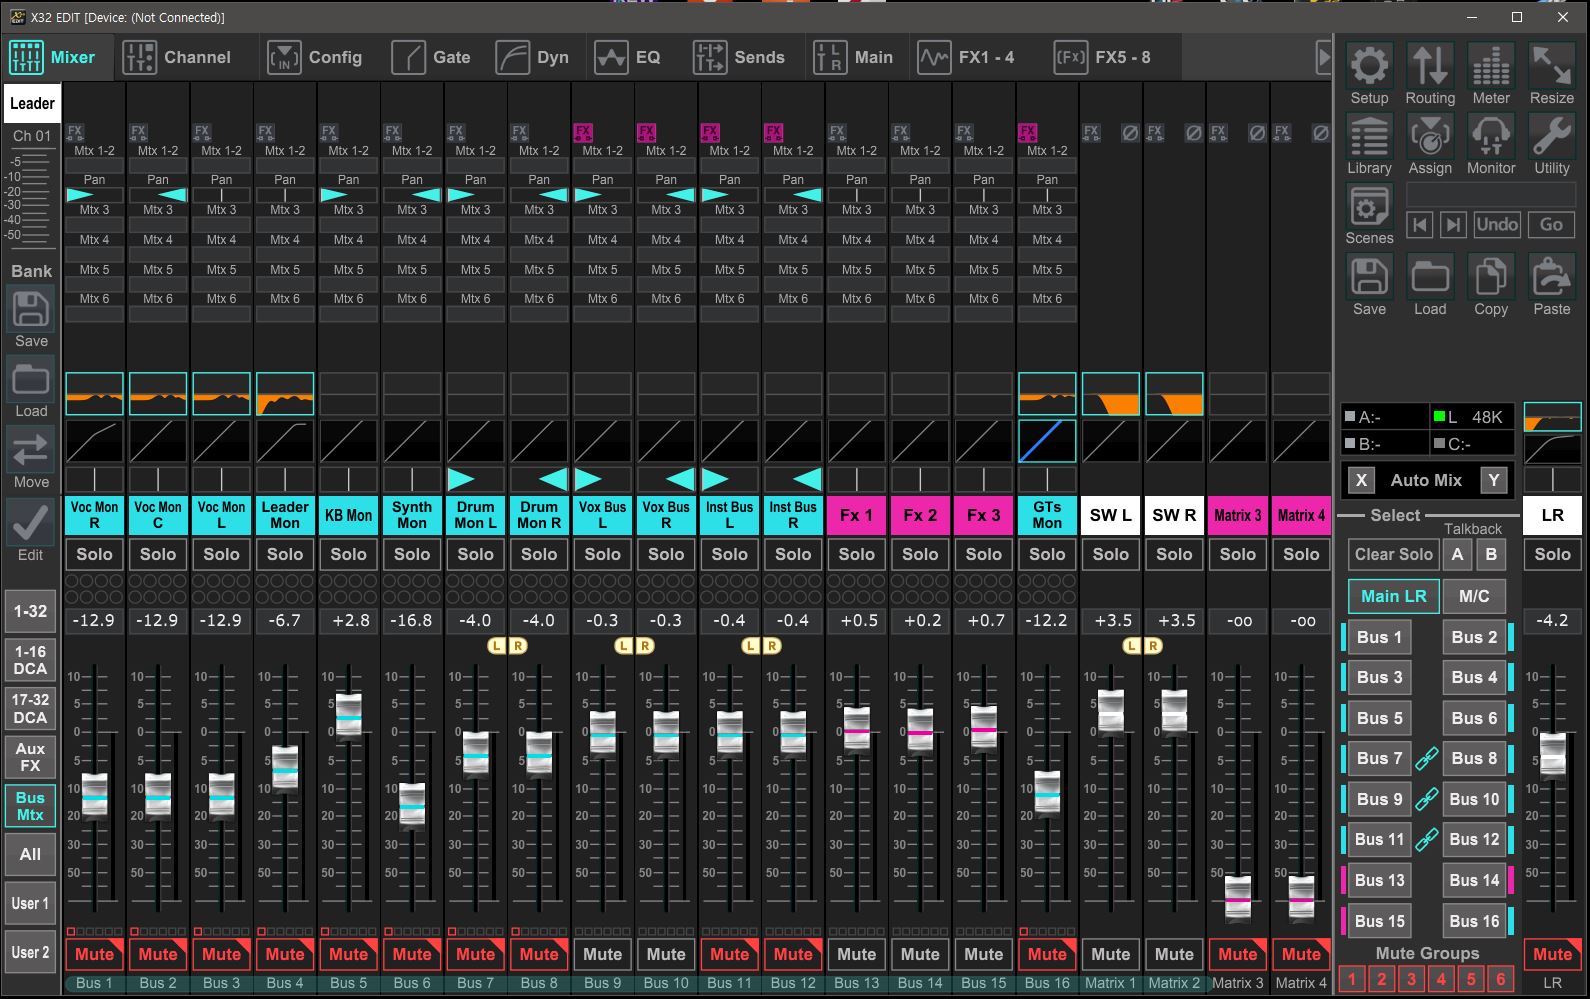
Task: Select the Main LR button
Action: coord(1394,596)
